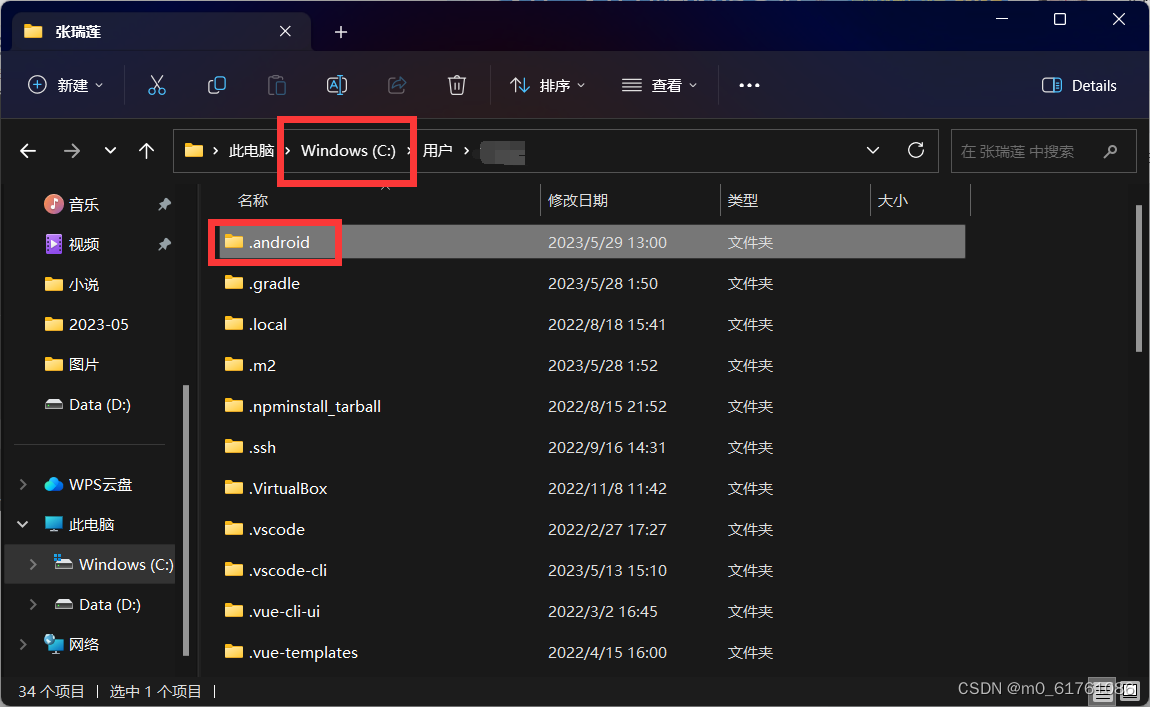Screen dimensions: 1150x707
Task: Open the 排序 sort dropdown
Action: 548,85
